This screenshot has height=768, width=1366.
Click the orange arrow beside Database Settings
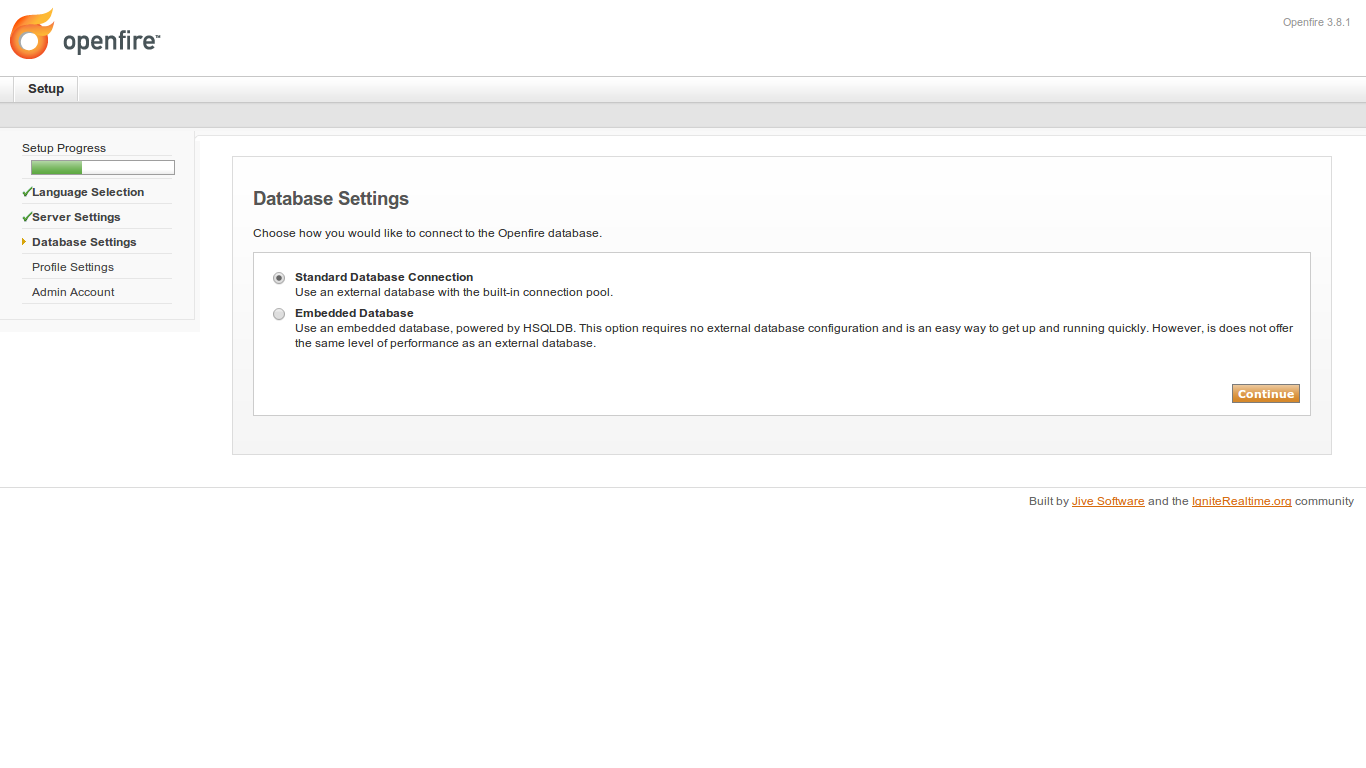click(24, 242)
